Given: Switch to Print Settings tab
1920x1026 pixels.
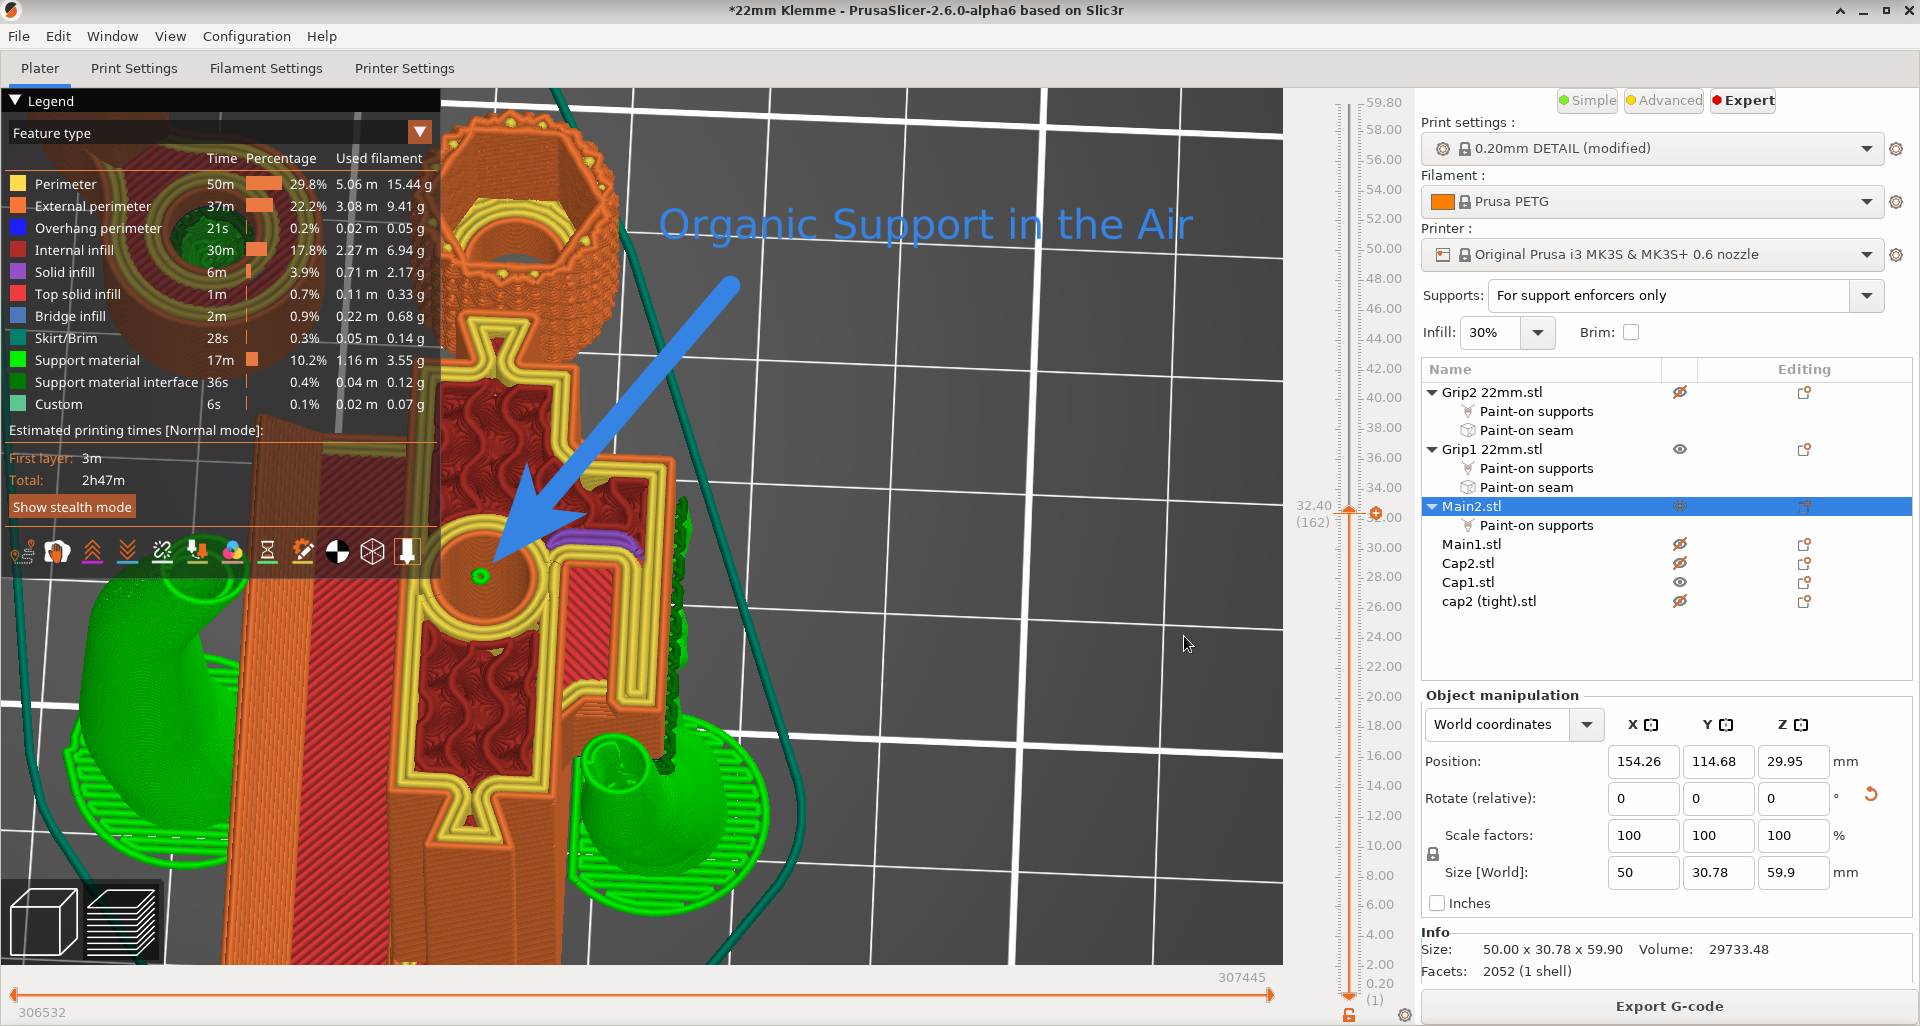Looking at the screenshot, I should [134, 69].
